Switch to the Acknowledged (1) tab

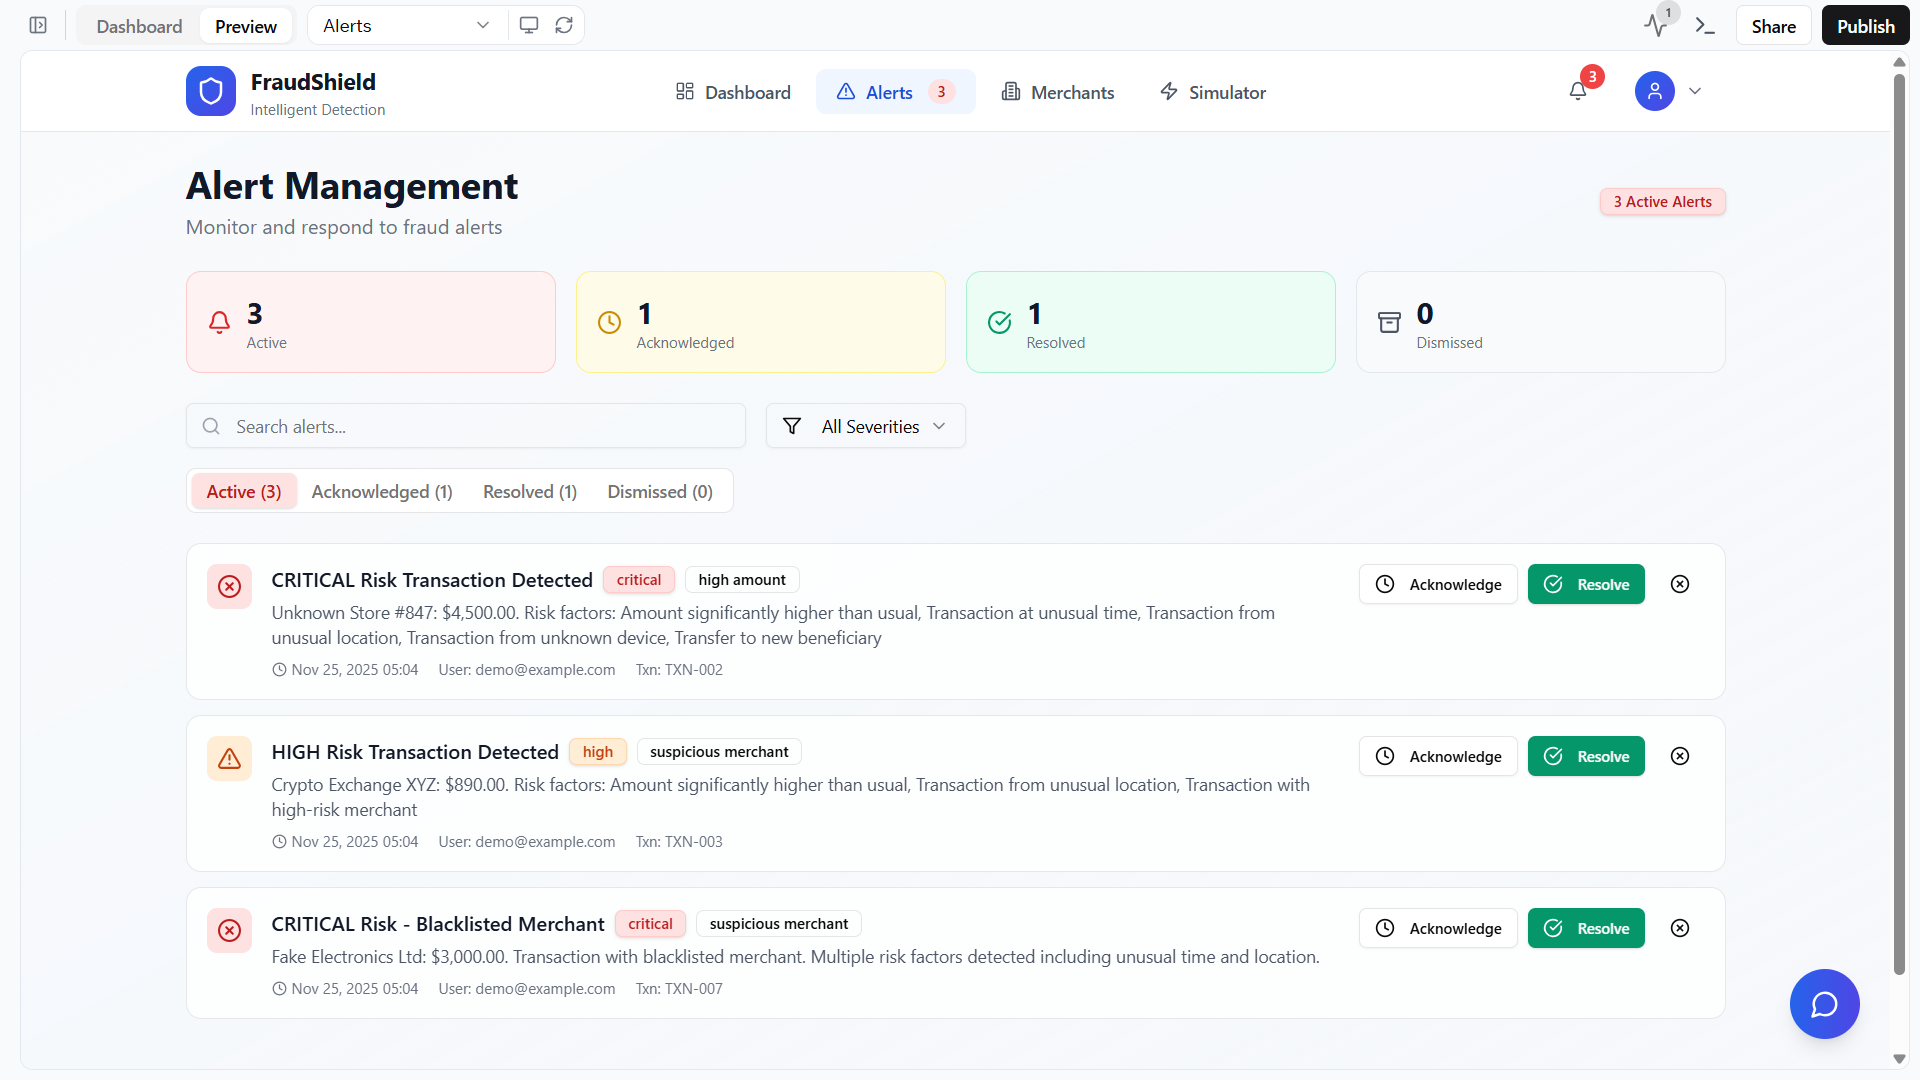(382, 492)
